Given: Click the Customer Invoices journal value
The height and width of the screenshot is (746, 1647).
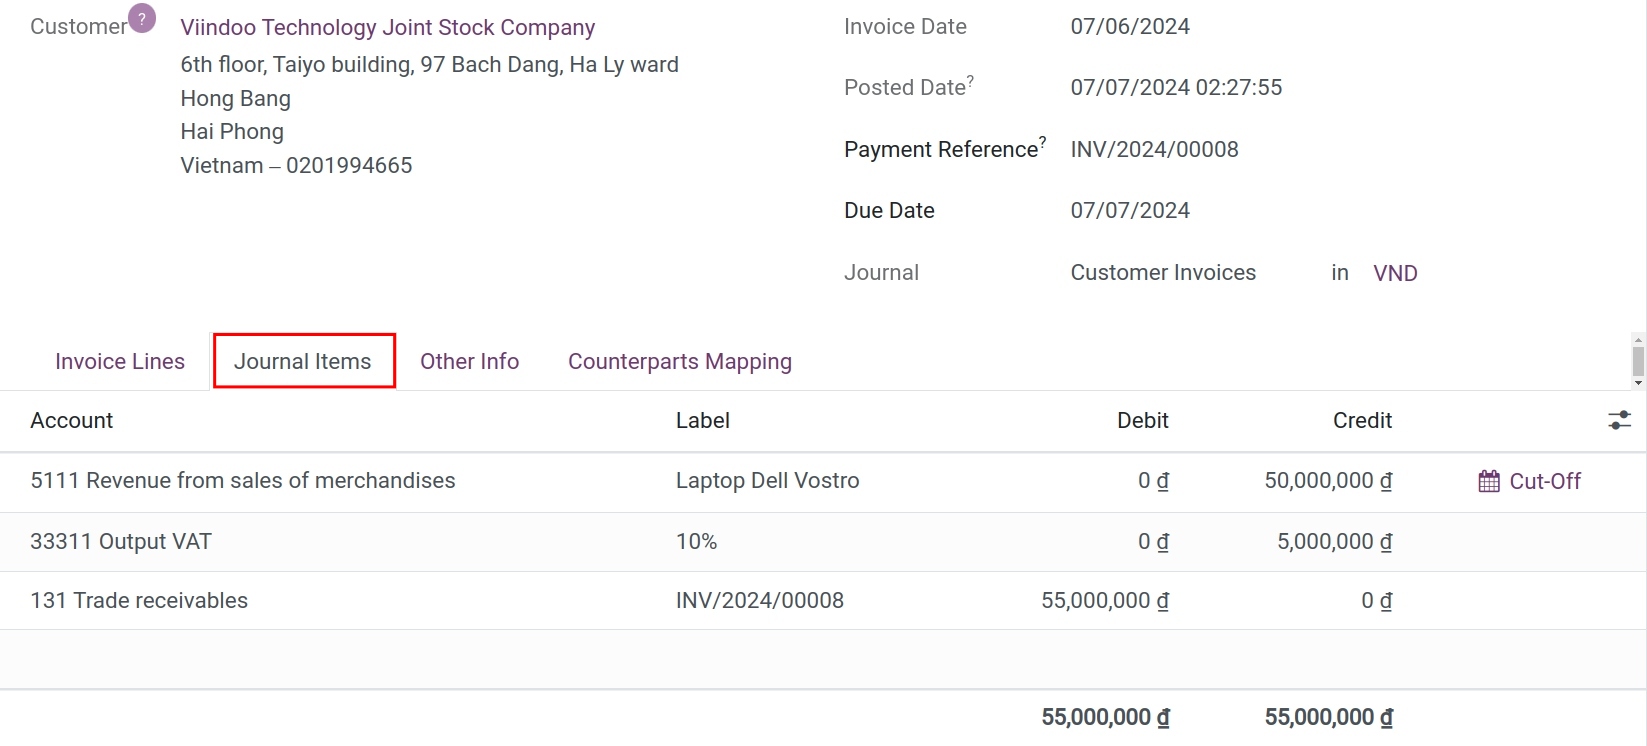Looking at the screenshot, I should tap(1163, 272).
